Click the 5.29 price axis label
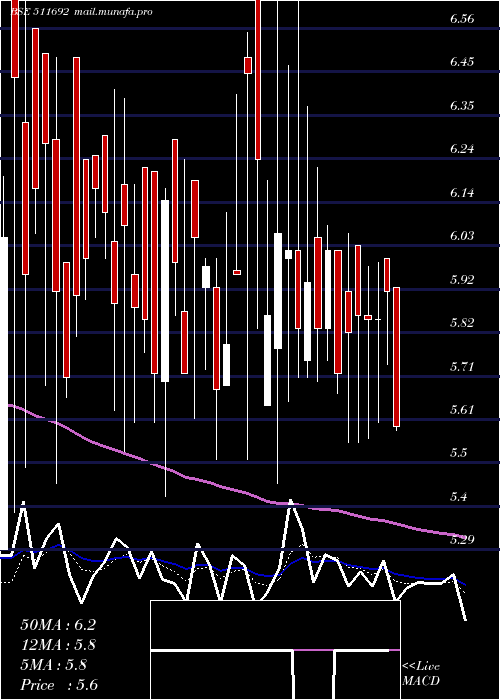500x700 pixels. (x=462, y=540)
